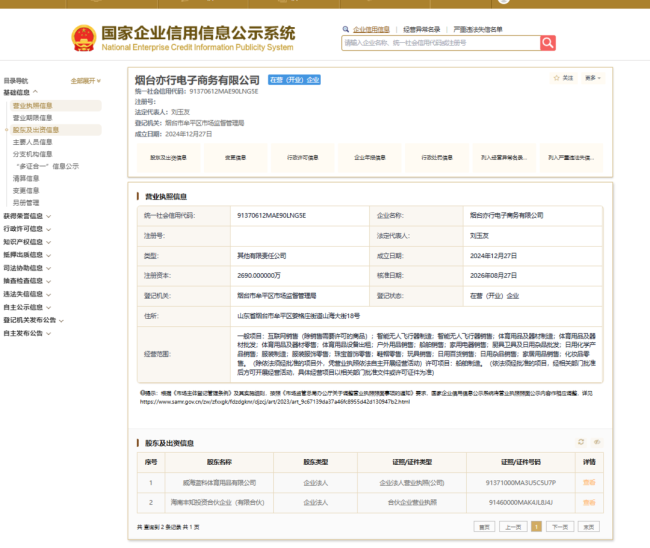The width and height of the screenshot is (650, 548).
Task: Expand the 抽查检查信息 section
Action: [x=27, y=281]
